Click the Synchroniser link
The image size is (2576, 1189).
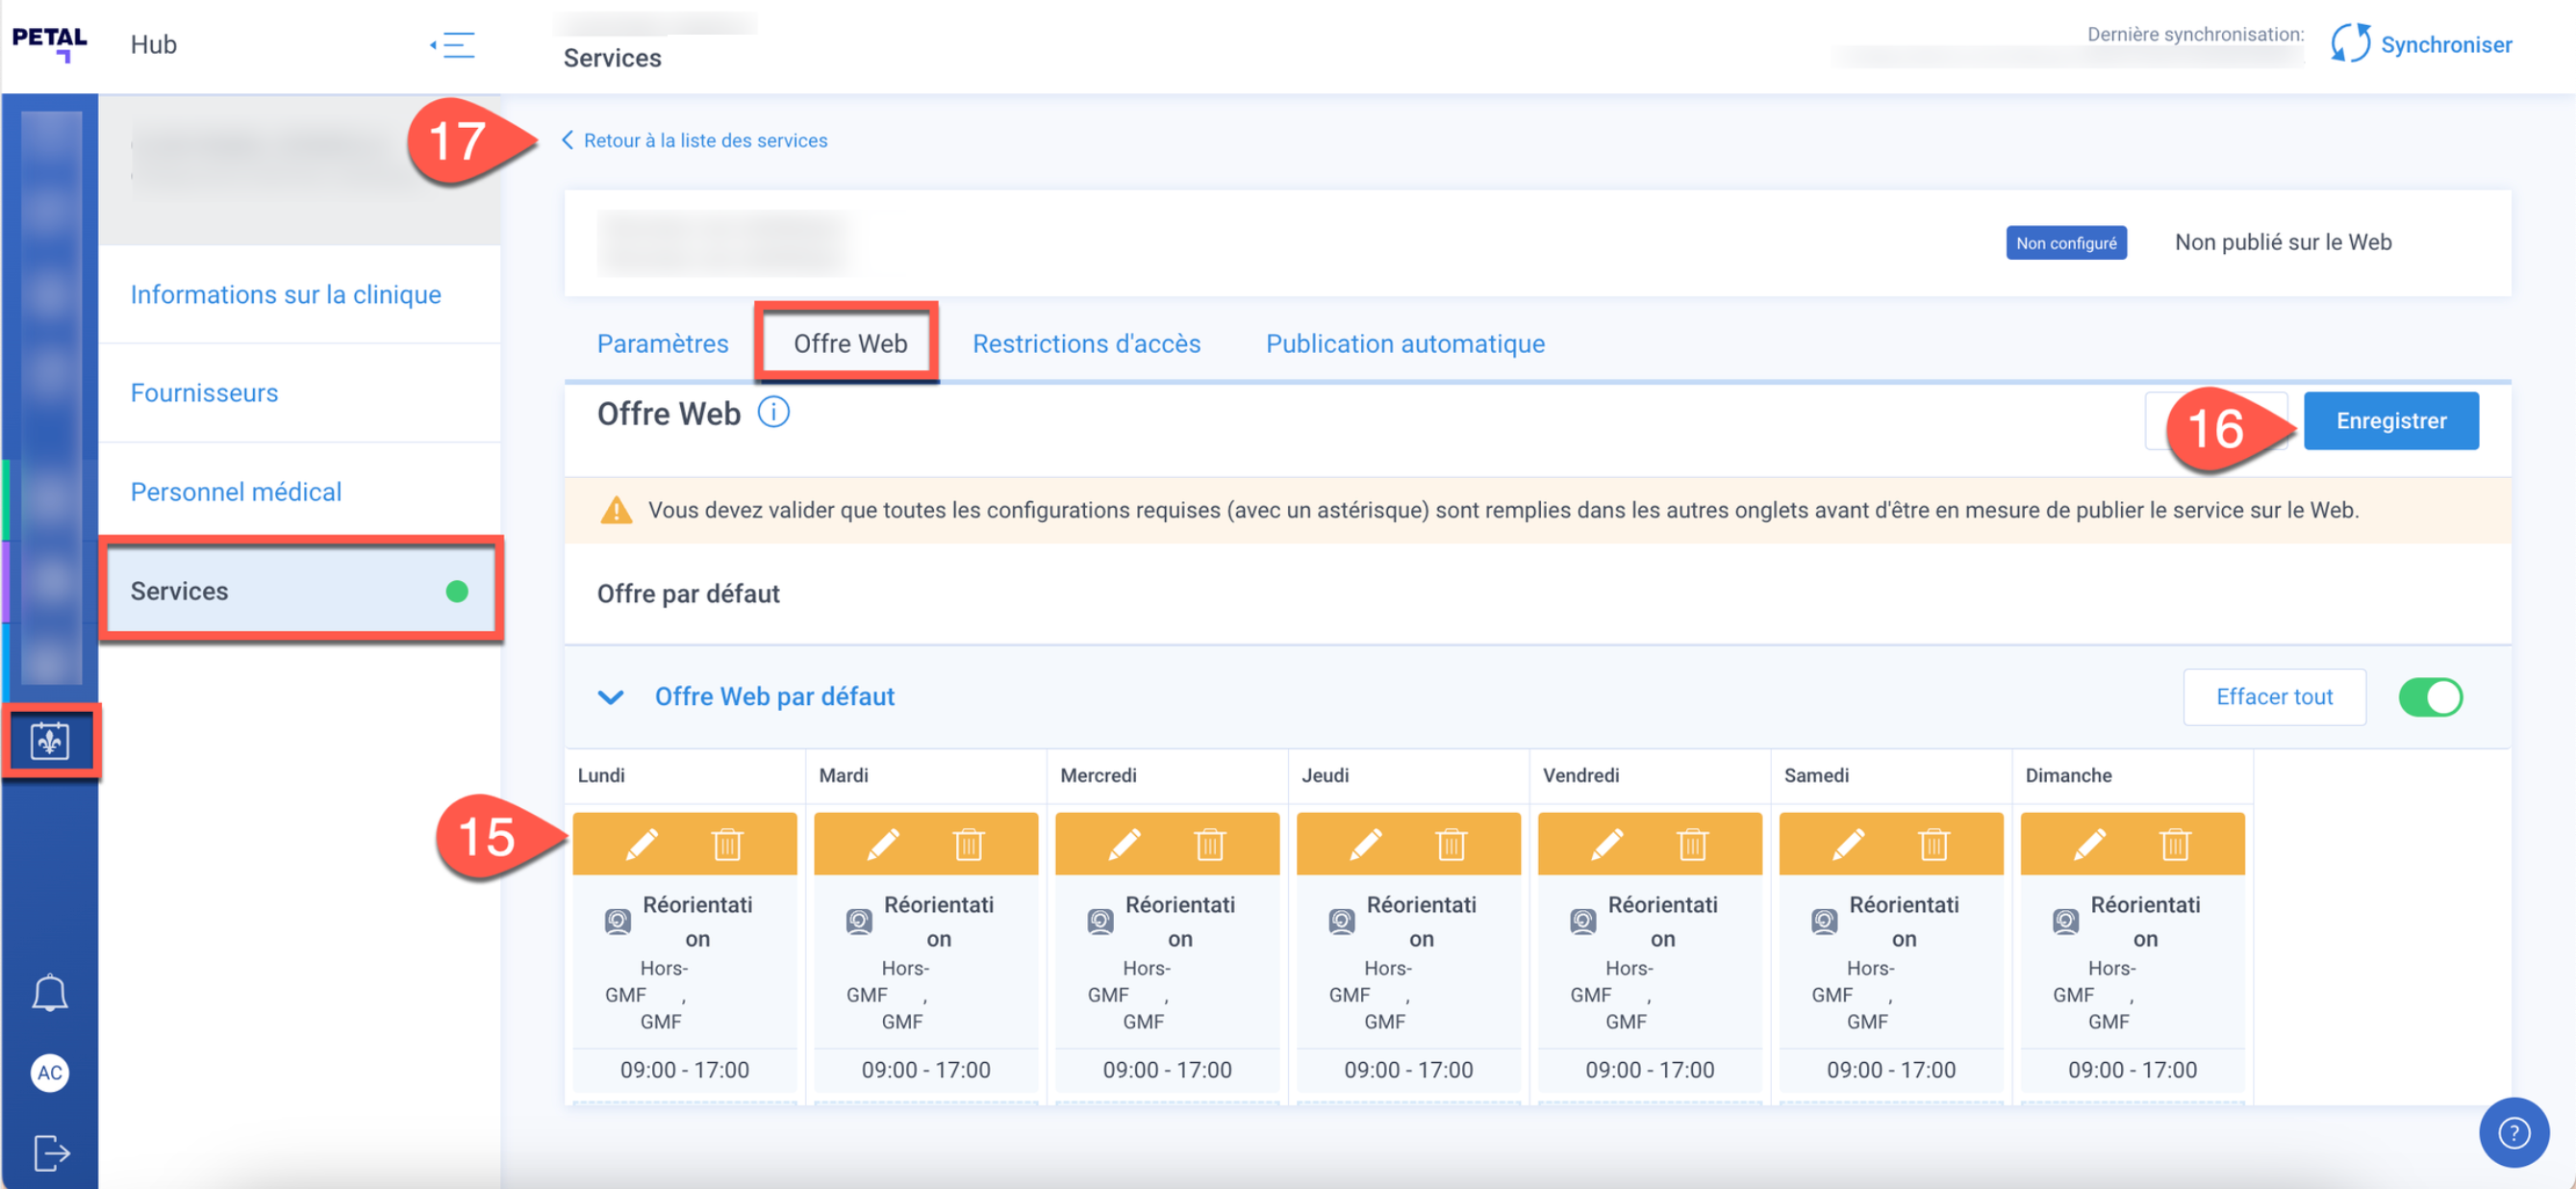tap(2446, 44)
